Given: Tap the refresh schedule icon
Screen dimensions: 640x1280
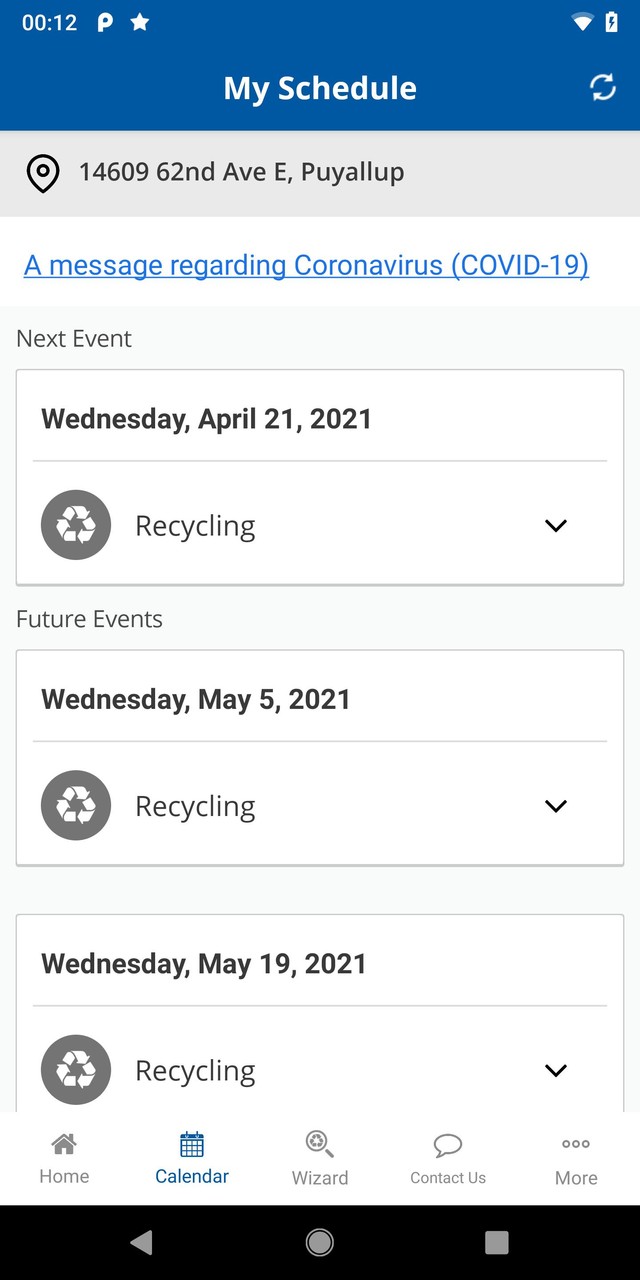Looking at the screenshot, I should coord(603,88).
